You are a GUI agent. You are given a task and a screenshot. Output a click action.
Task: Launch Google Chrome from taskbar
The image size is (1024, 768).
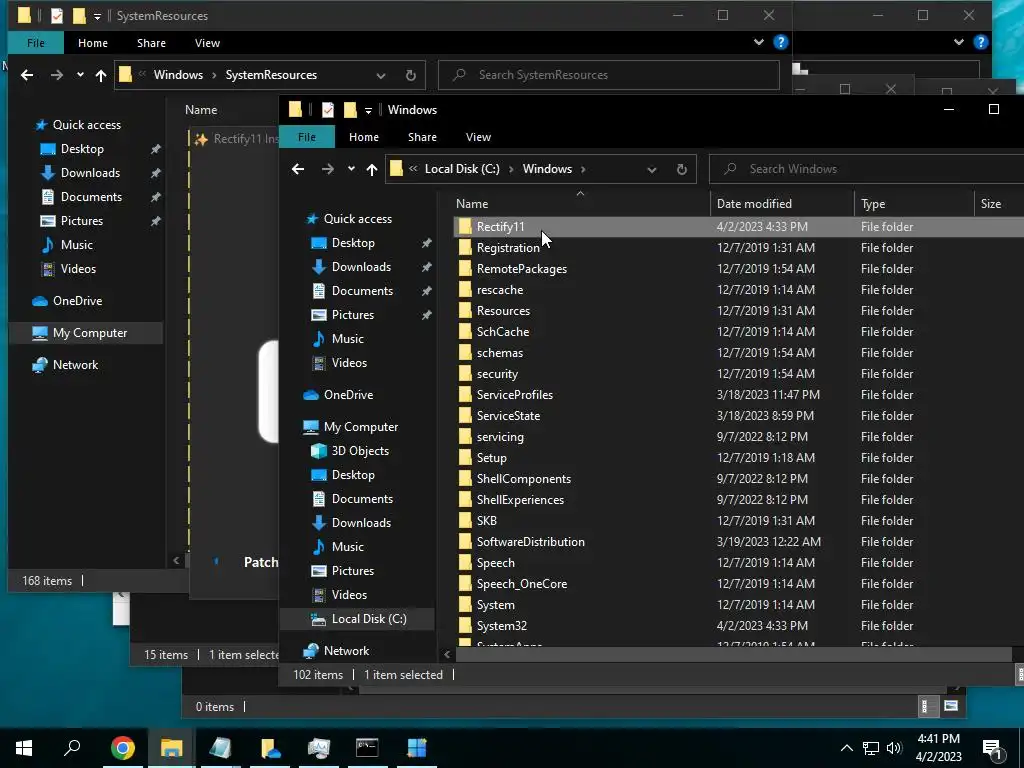(x=122, y=748)
